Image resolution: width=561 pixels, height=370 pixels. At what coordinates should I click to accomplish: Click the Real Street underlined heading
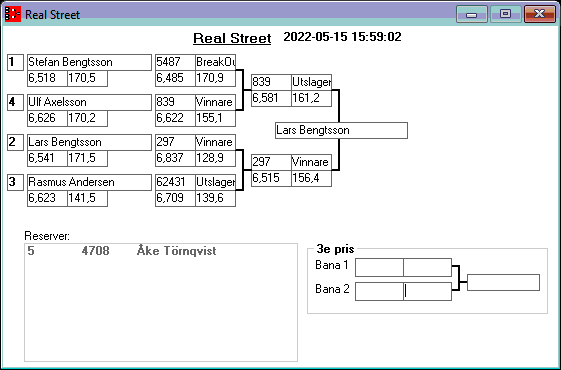[232, 38]
